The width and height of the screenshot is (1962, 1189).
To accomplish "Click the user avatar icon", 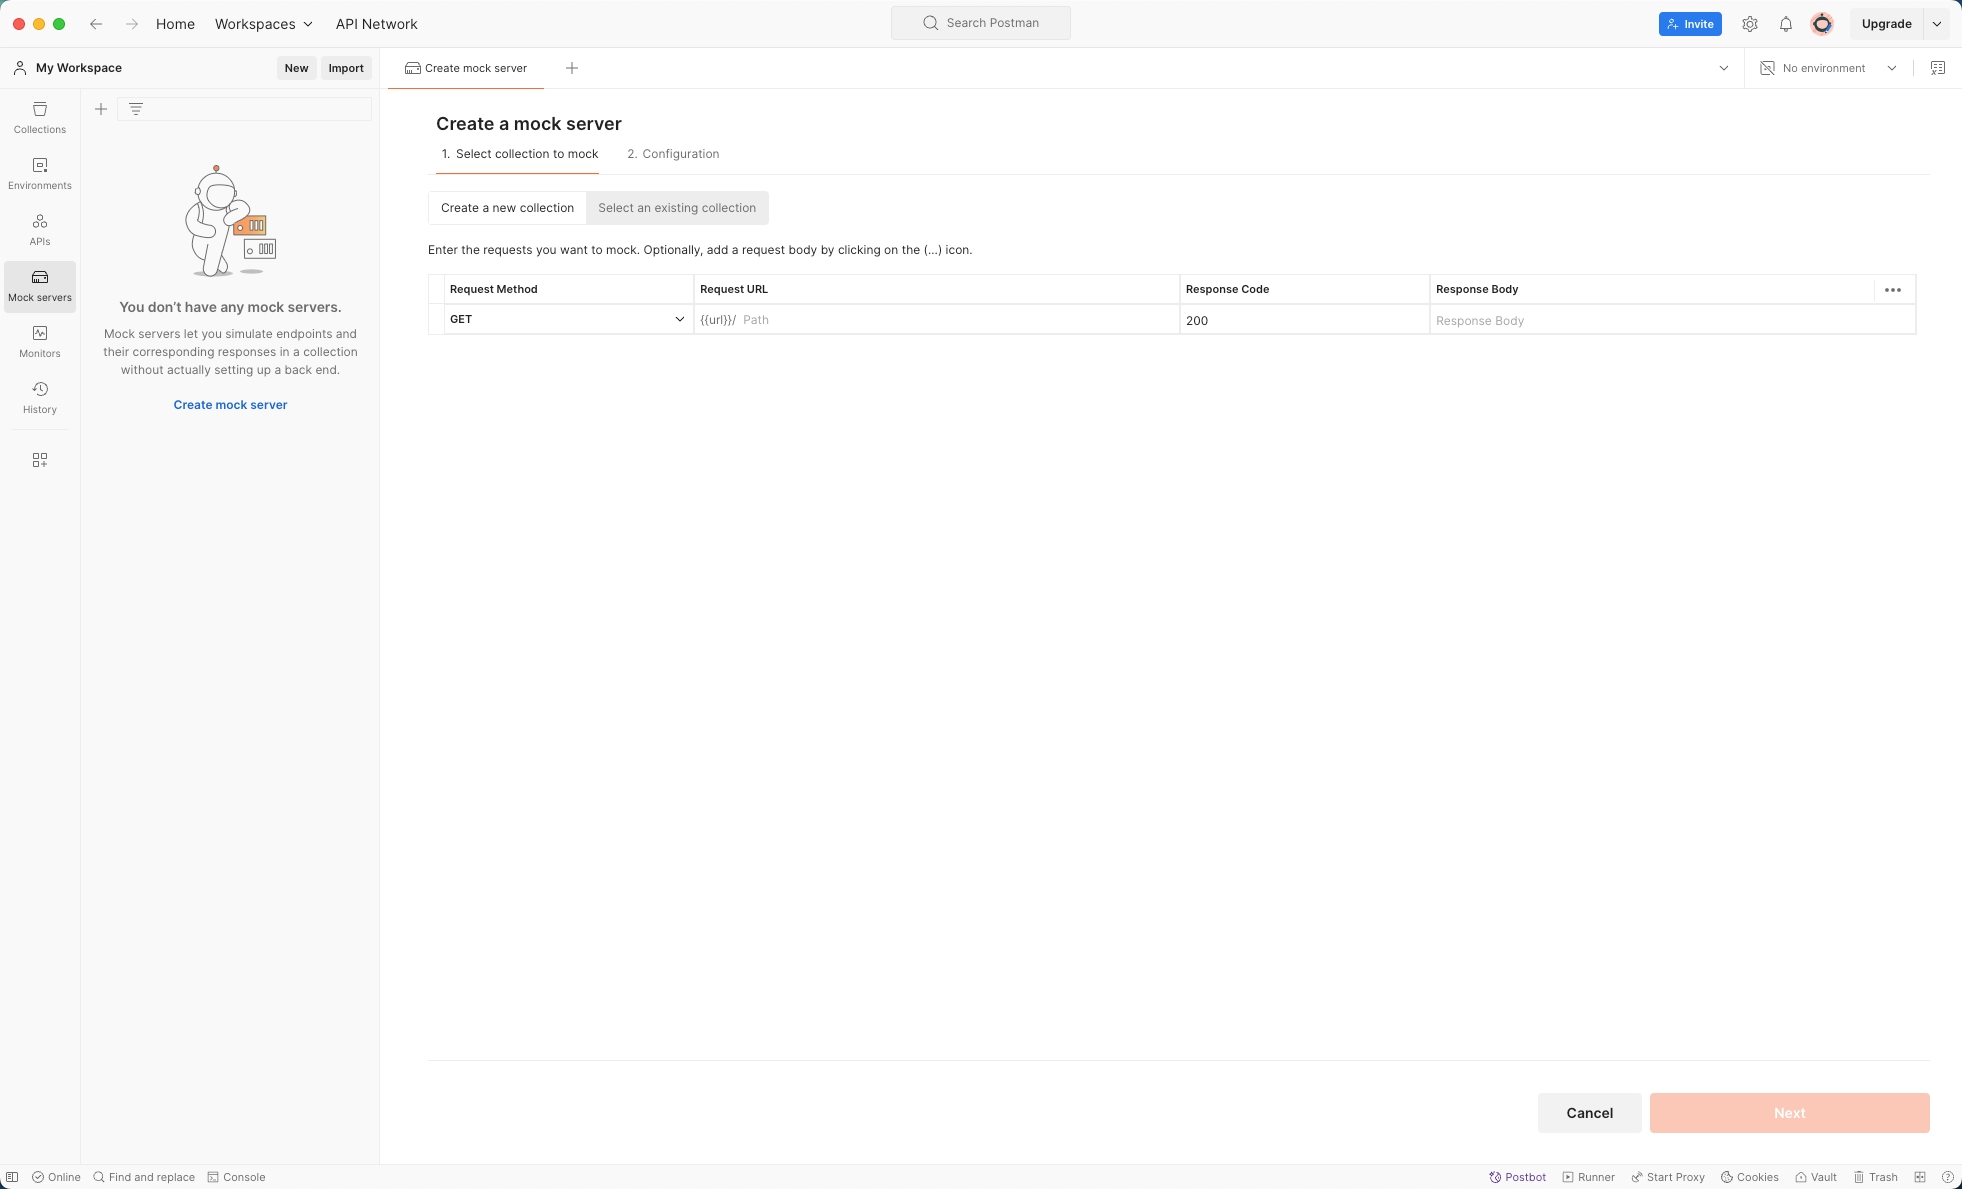I will pyautogui.click(x=1822, y=24).
